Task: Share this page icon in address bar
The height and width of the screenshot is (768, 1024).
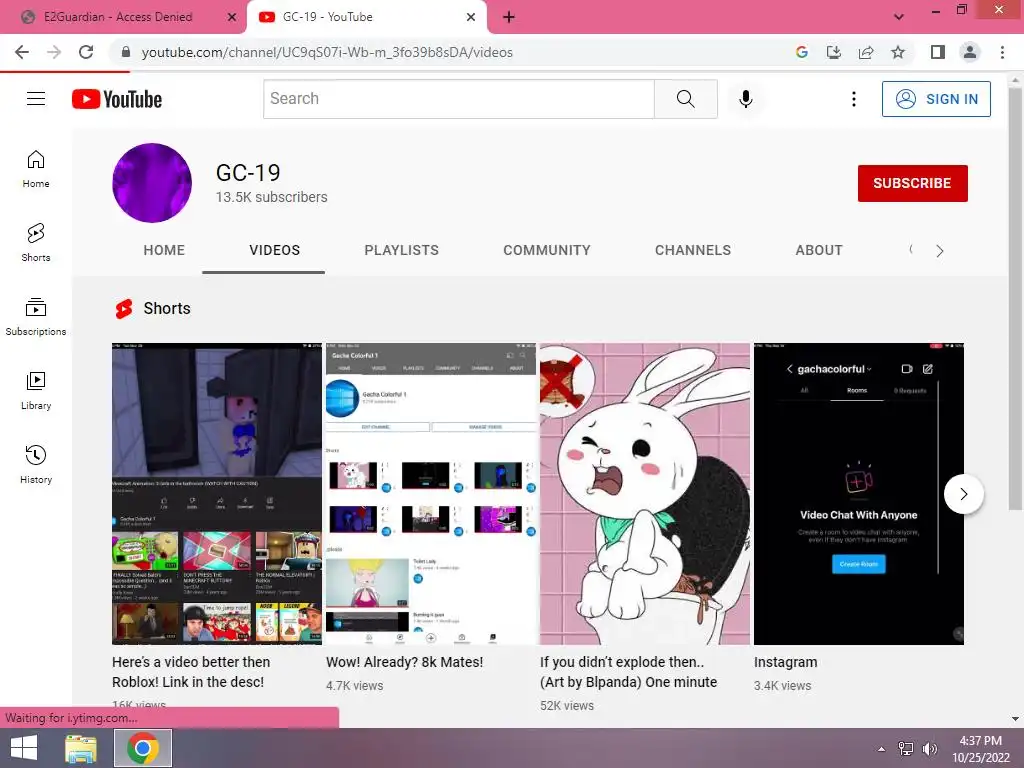Action: click(x=866, y=52)
